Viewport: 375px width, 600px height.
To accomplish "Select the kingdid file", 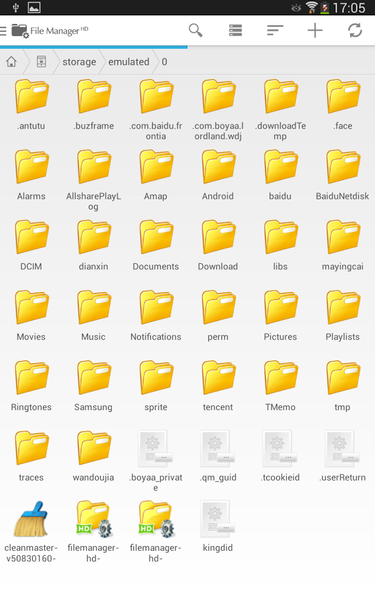I will click(218, 526).
